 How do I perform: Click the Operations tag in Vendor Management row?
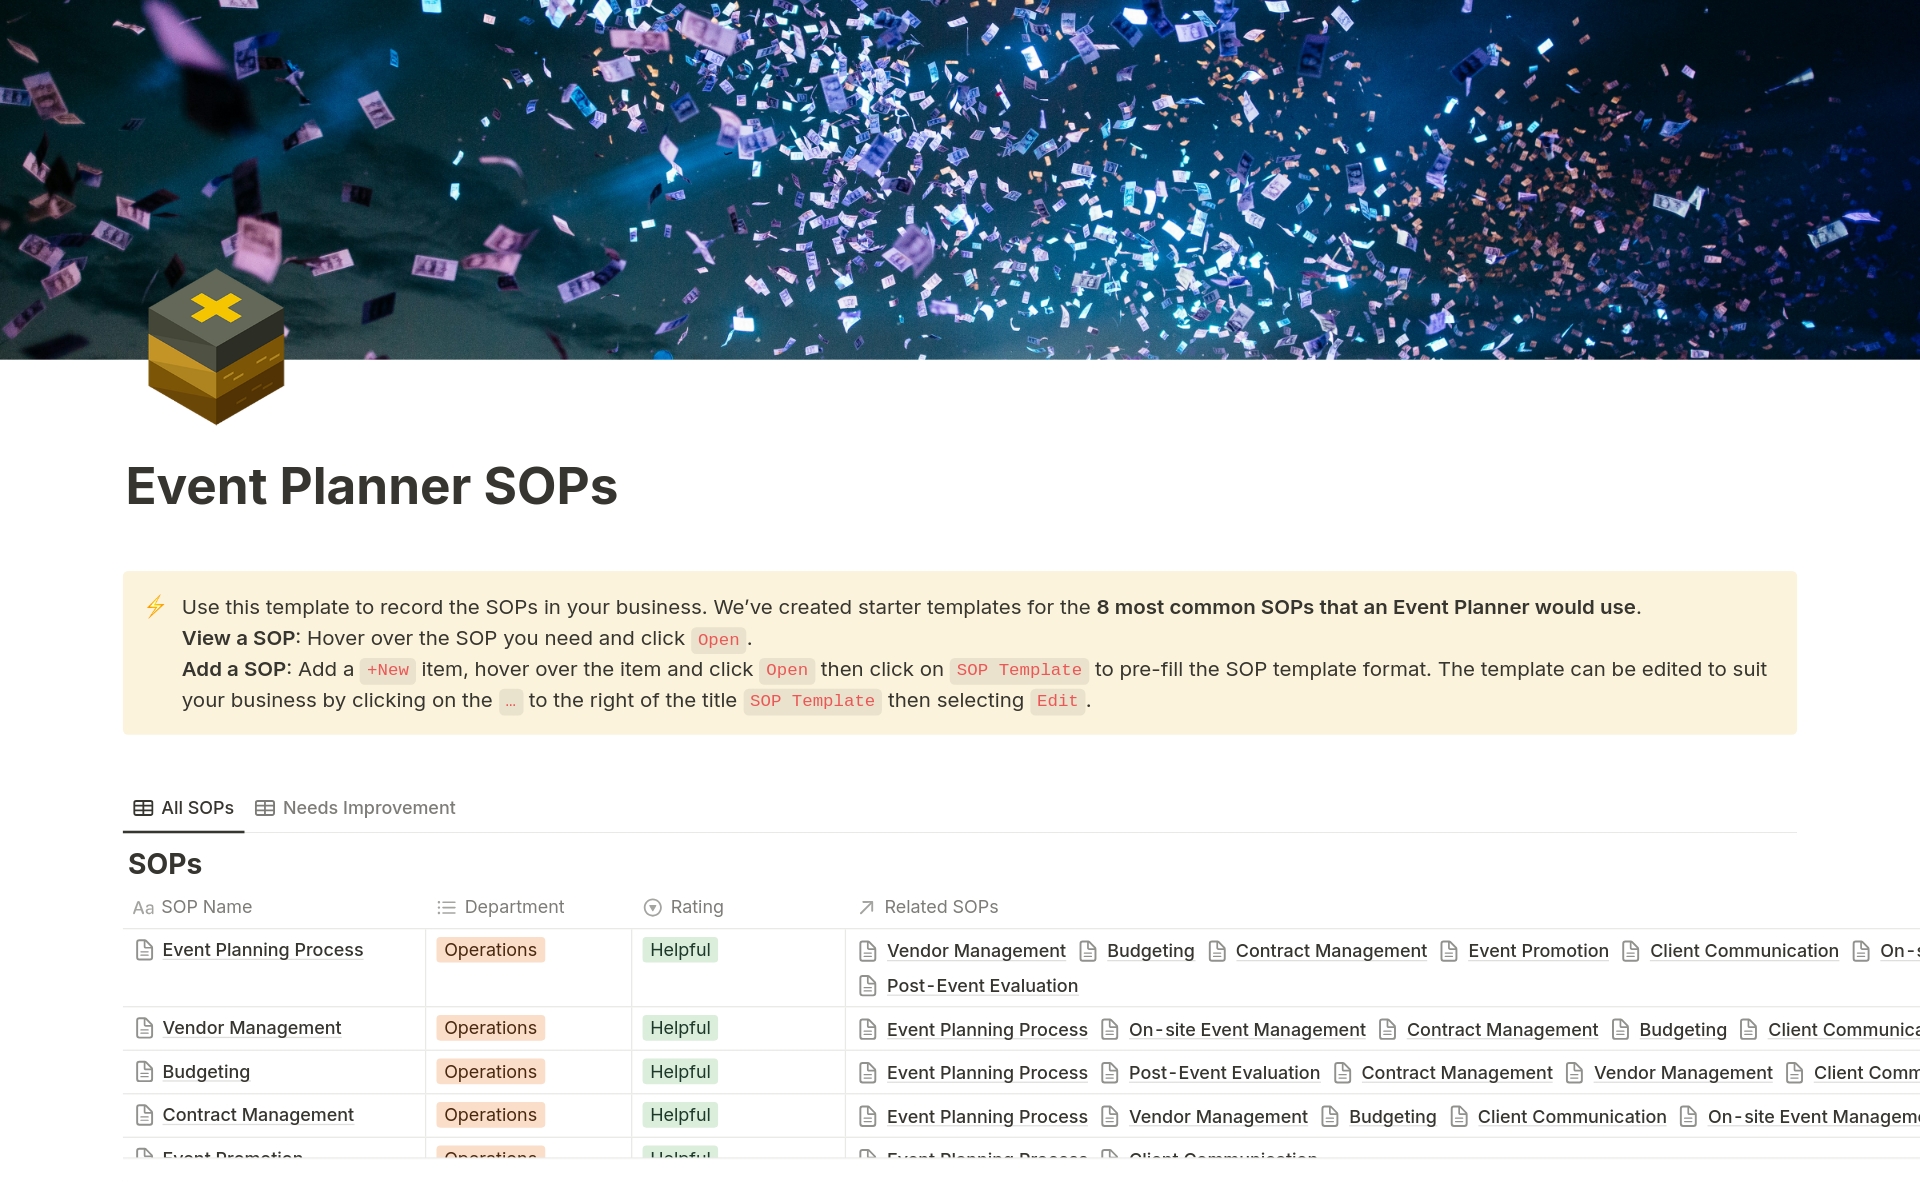tap(490, 1028)
